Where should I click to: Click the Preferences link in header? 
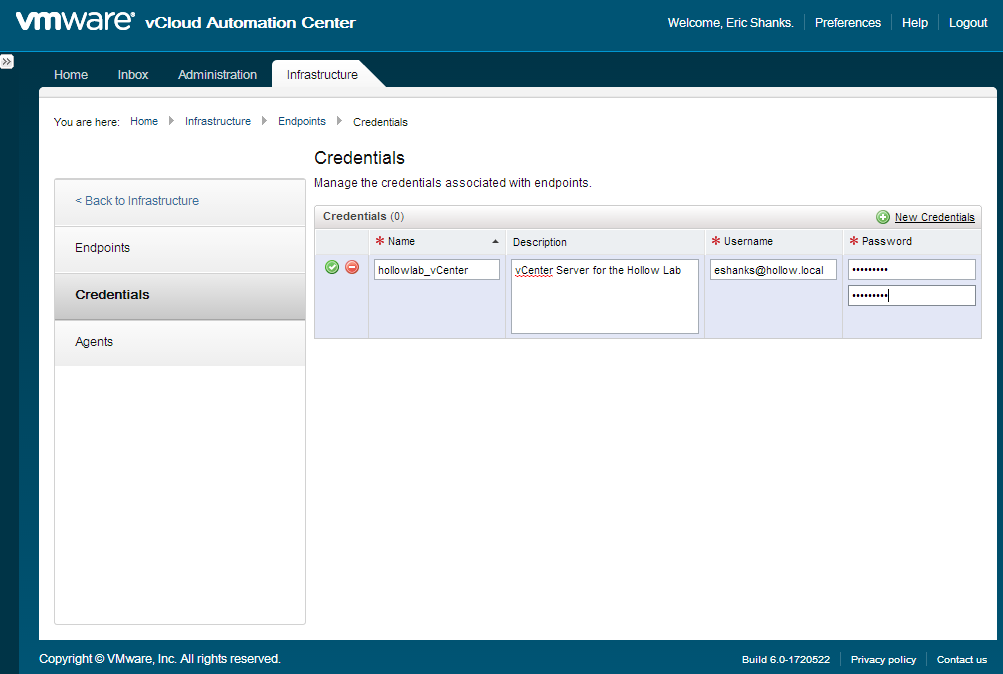pyautogui.click(x=847, y=23)
